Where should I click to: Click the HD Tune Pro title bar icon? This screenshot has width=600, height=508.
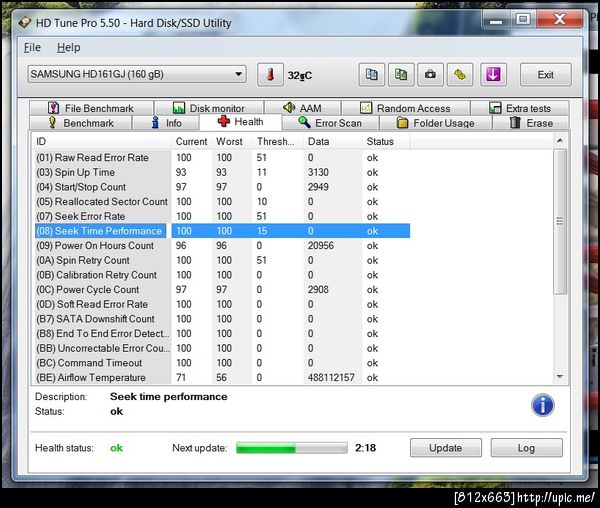(25, 23)
